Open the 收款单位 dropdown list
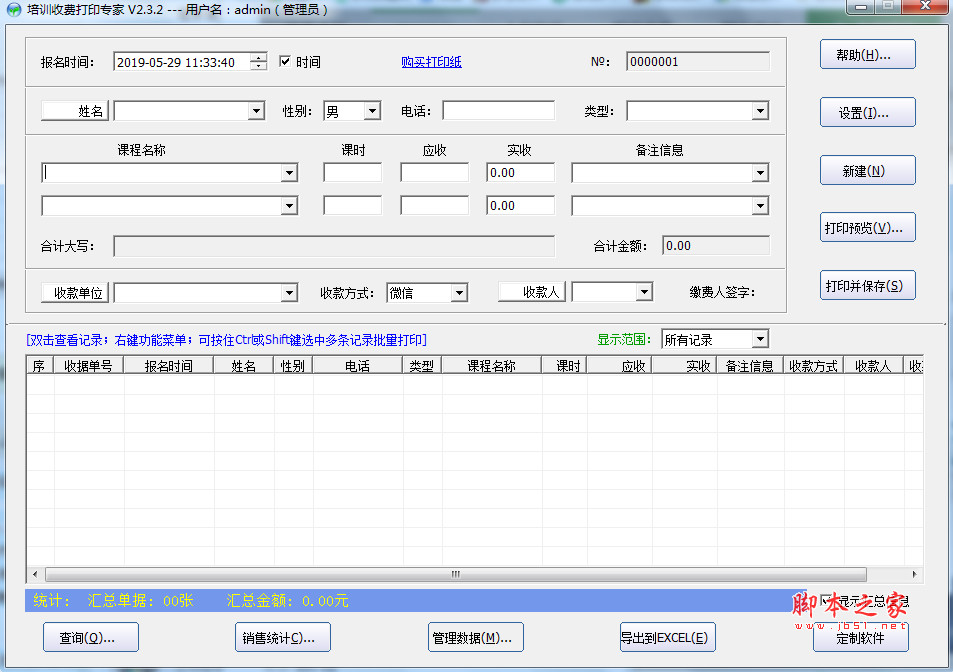 (289, 293)
